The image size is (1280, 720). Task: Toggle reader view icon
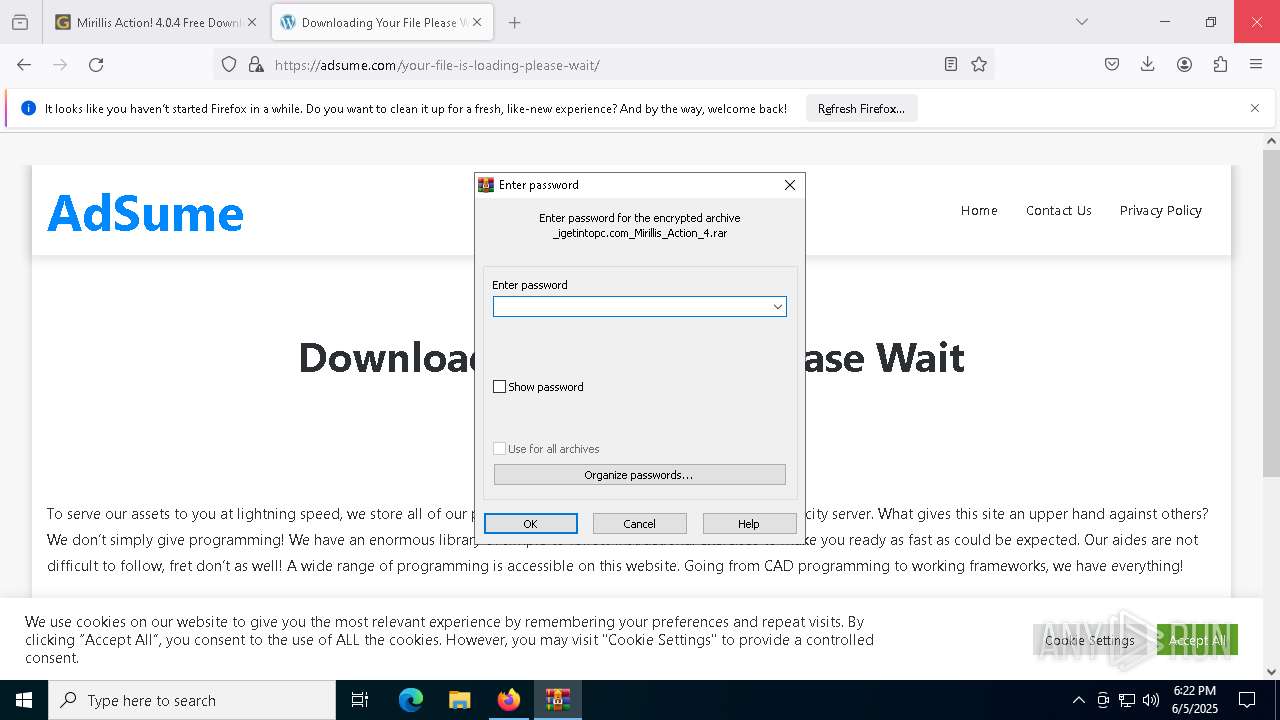(951, 65)
